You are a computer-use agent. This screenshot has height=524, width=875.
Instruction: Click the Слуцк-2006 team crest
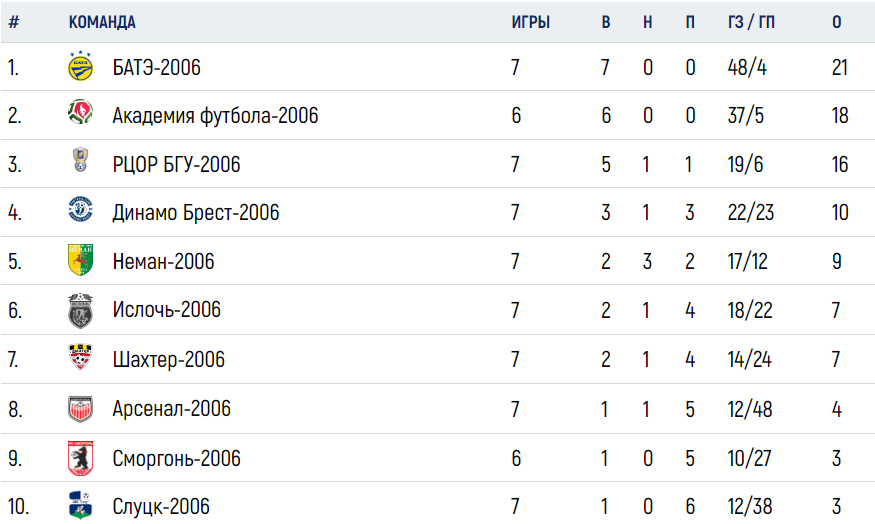(80, 505)
